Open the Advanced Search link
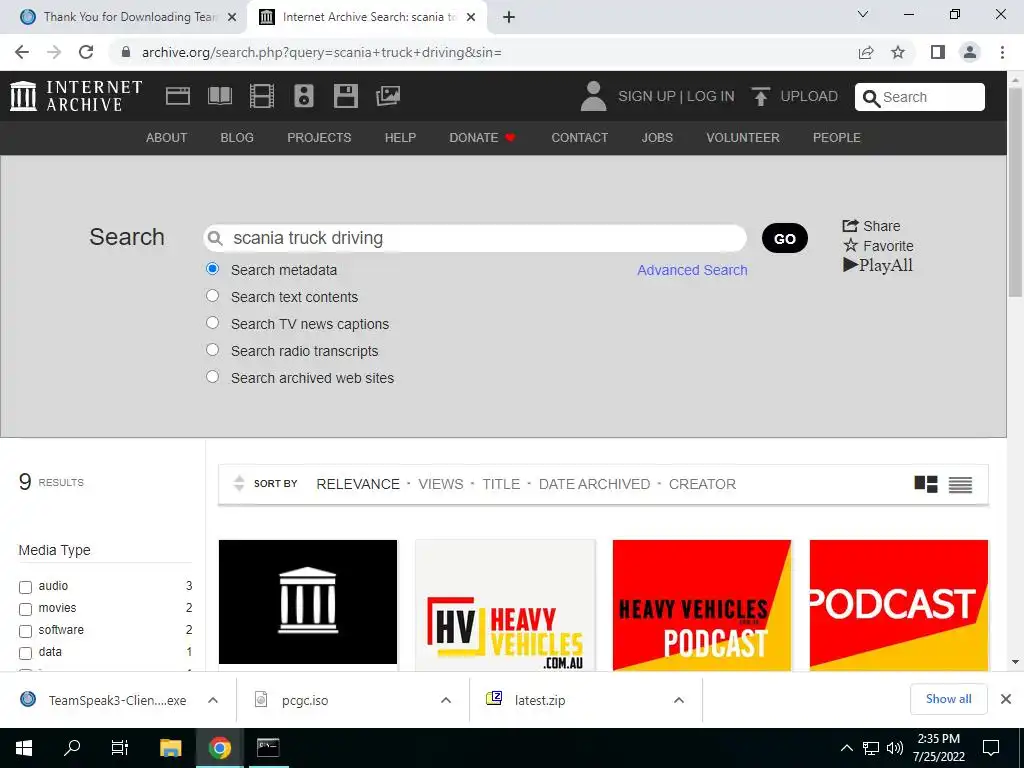This screenshot has height=768, width=1024. click(692, 270)
